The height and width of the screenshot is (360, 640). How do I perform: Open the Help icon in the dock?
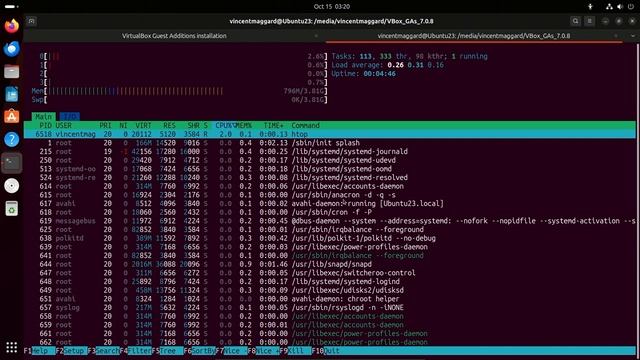click(x=11, y=140)
